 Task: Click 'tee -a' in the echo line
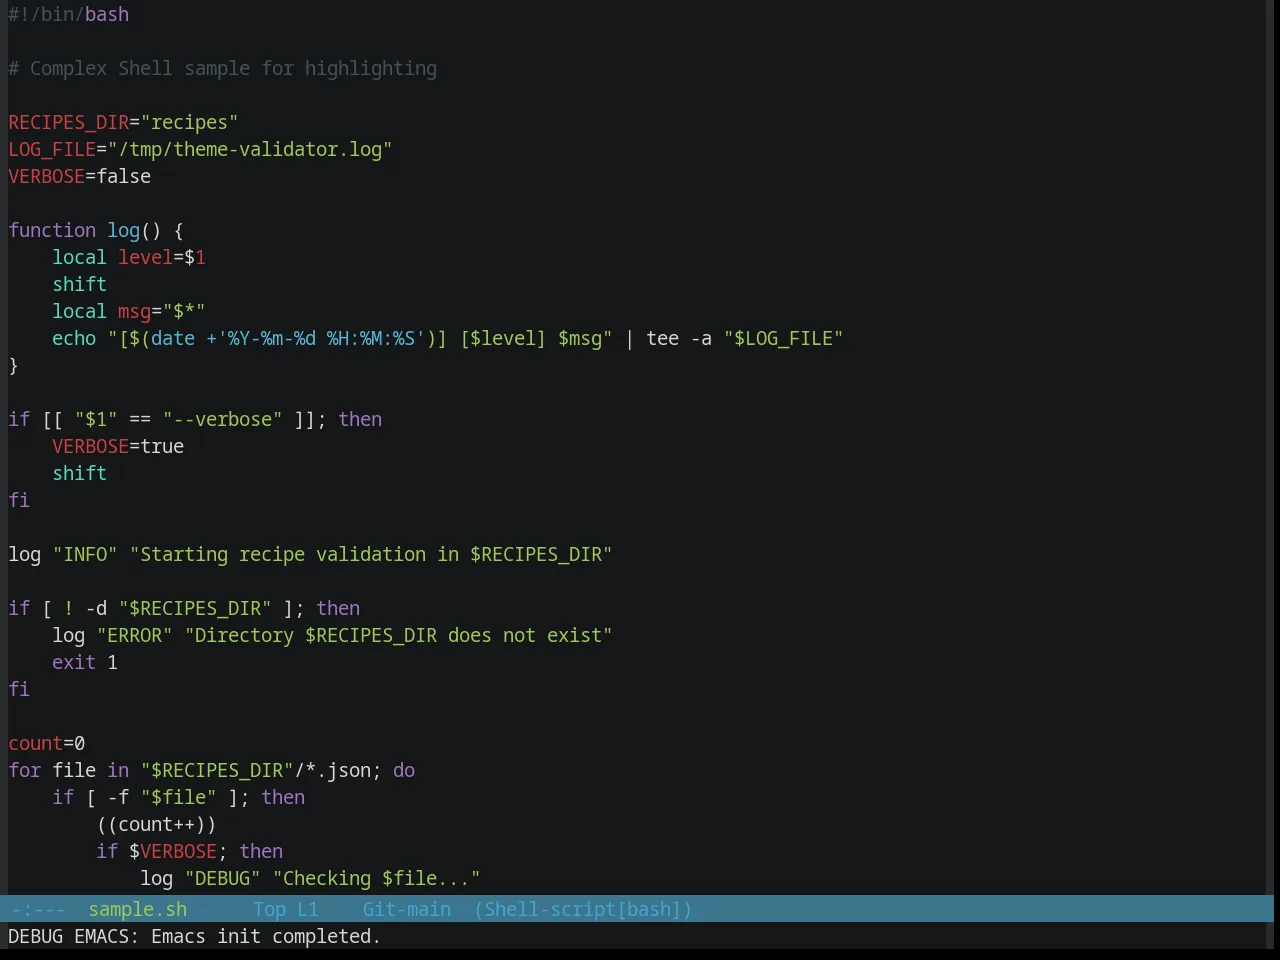679,338
